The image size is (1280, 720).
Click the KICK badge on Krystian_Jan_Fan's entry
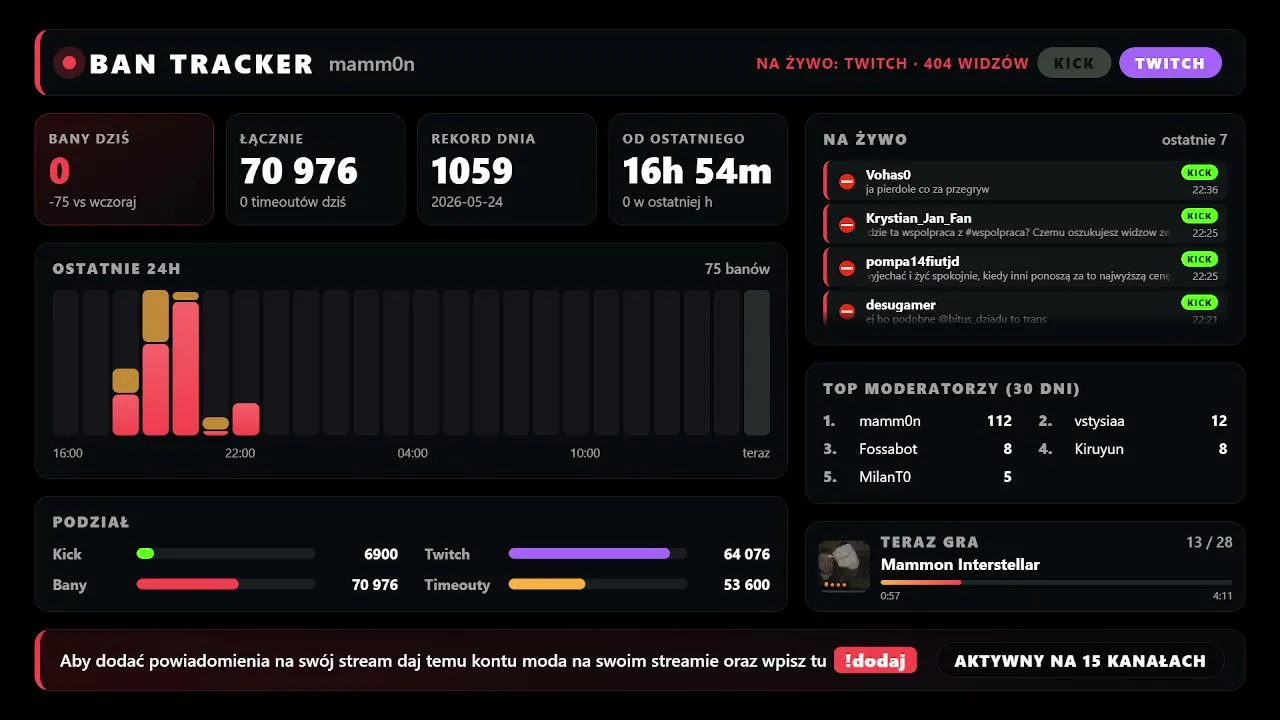(x=1199, y=216)
